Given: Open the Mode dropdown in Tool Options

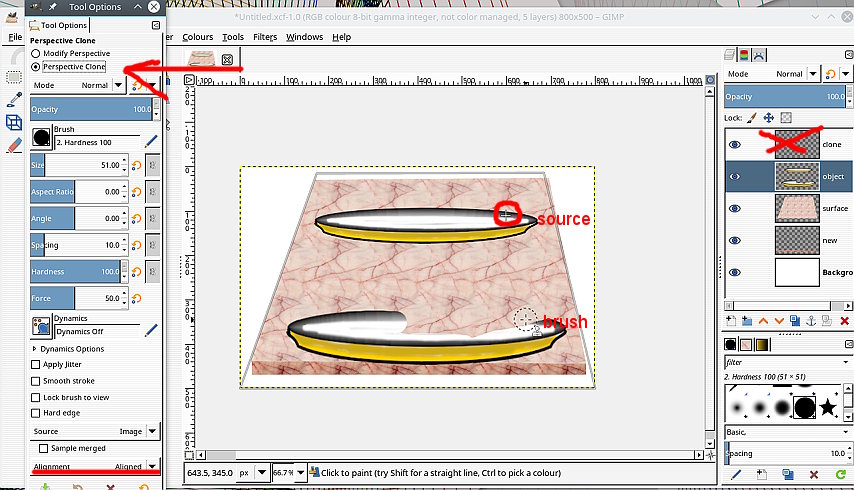Looking at the screenshot, I should click(78, 85).
